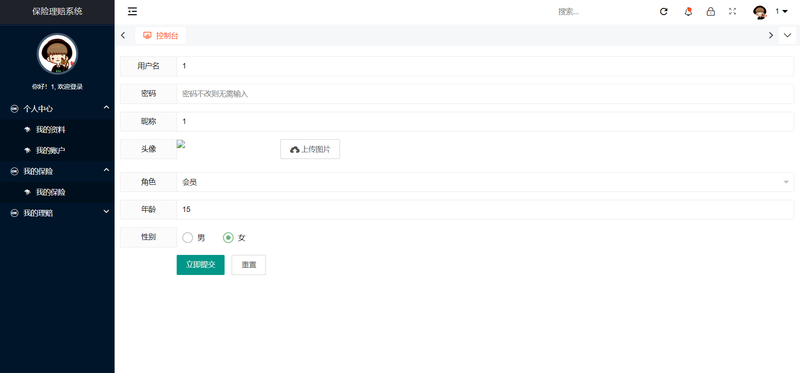Click the 上传图片 upload button
Screen dimensions: 800x373
pos(310,149)
